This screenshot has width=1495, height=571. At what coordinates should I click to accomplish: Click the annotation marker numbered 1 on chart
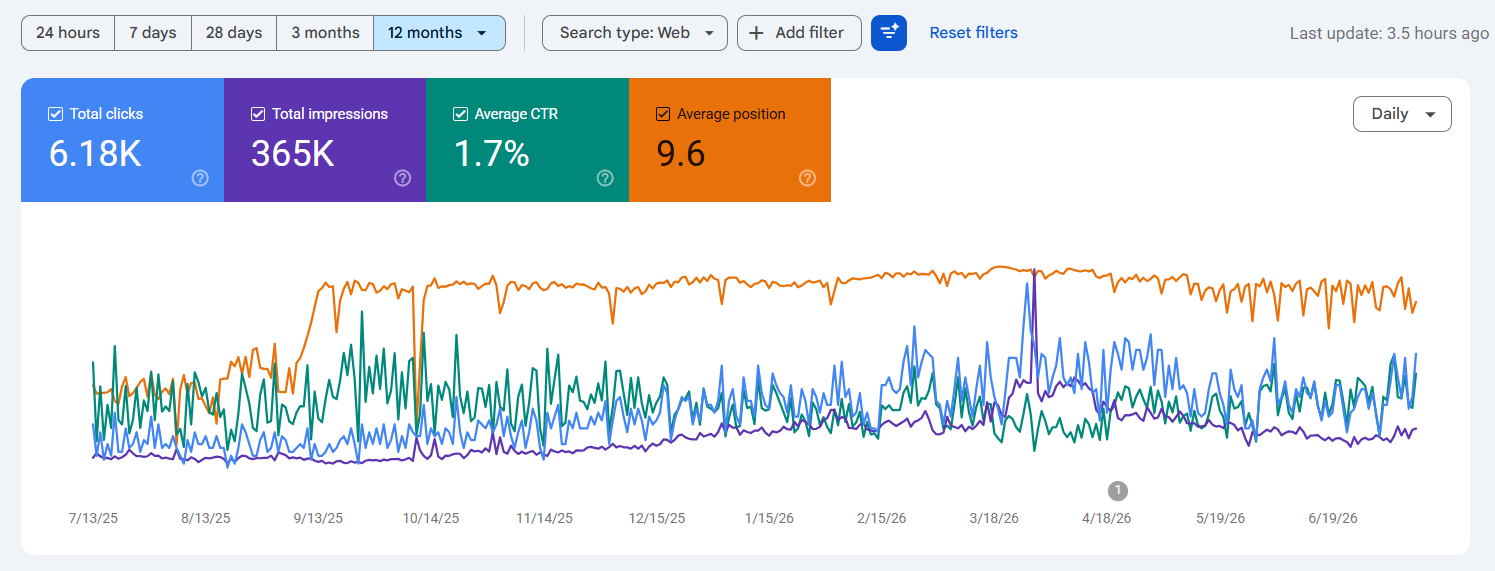[x=1118, y=491]
